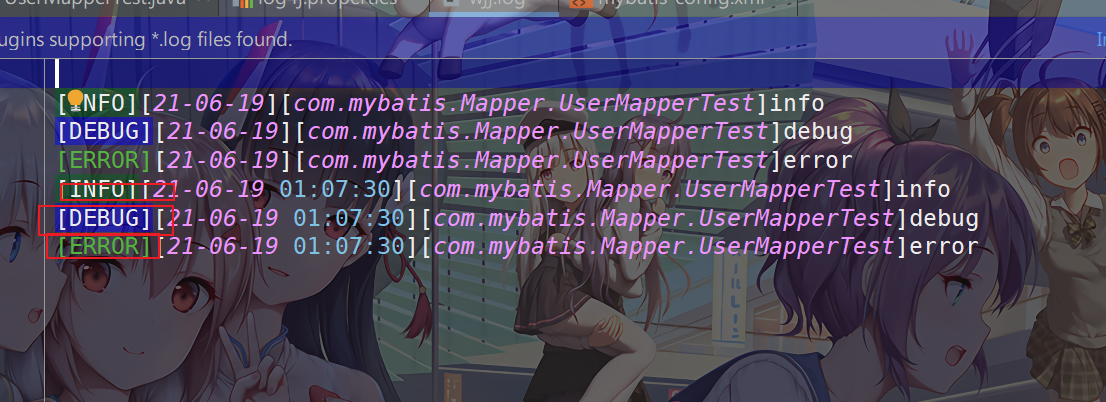The width and height of the screenshot is (1106, 402).
Task: Switch to the UserMapperTest.java tab
Action: [95, 2]
